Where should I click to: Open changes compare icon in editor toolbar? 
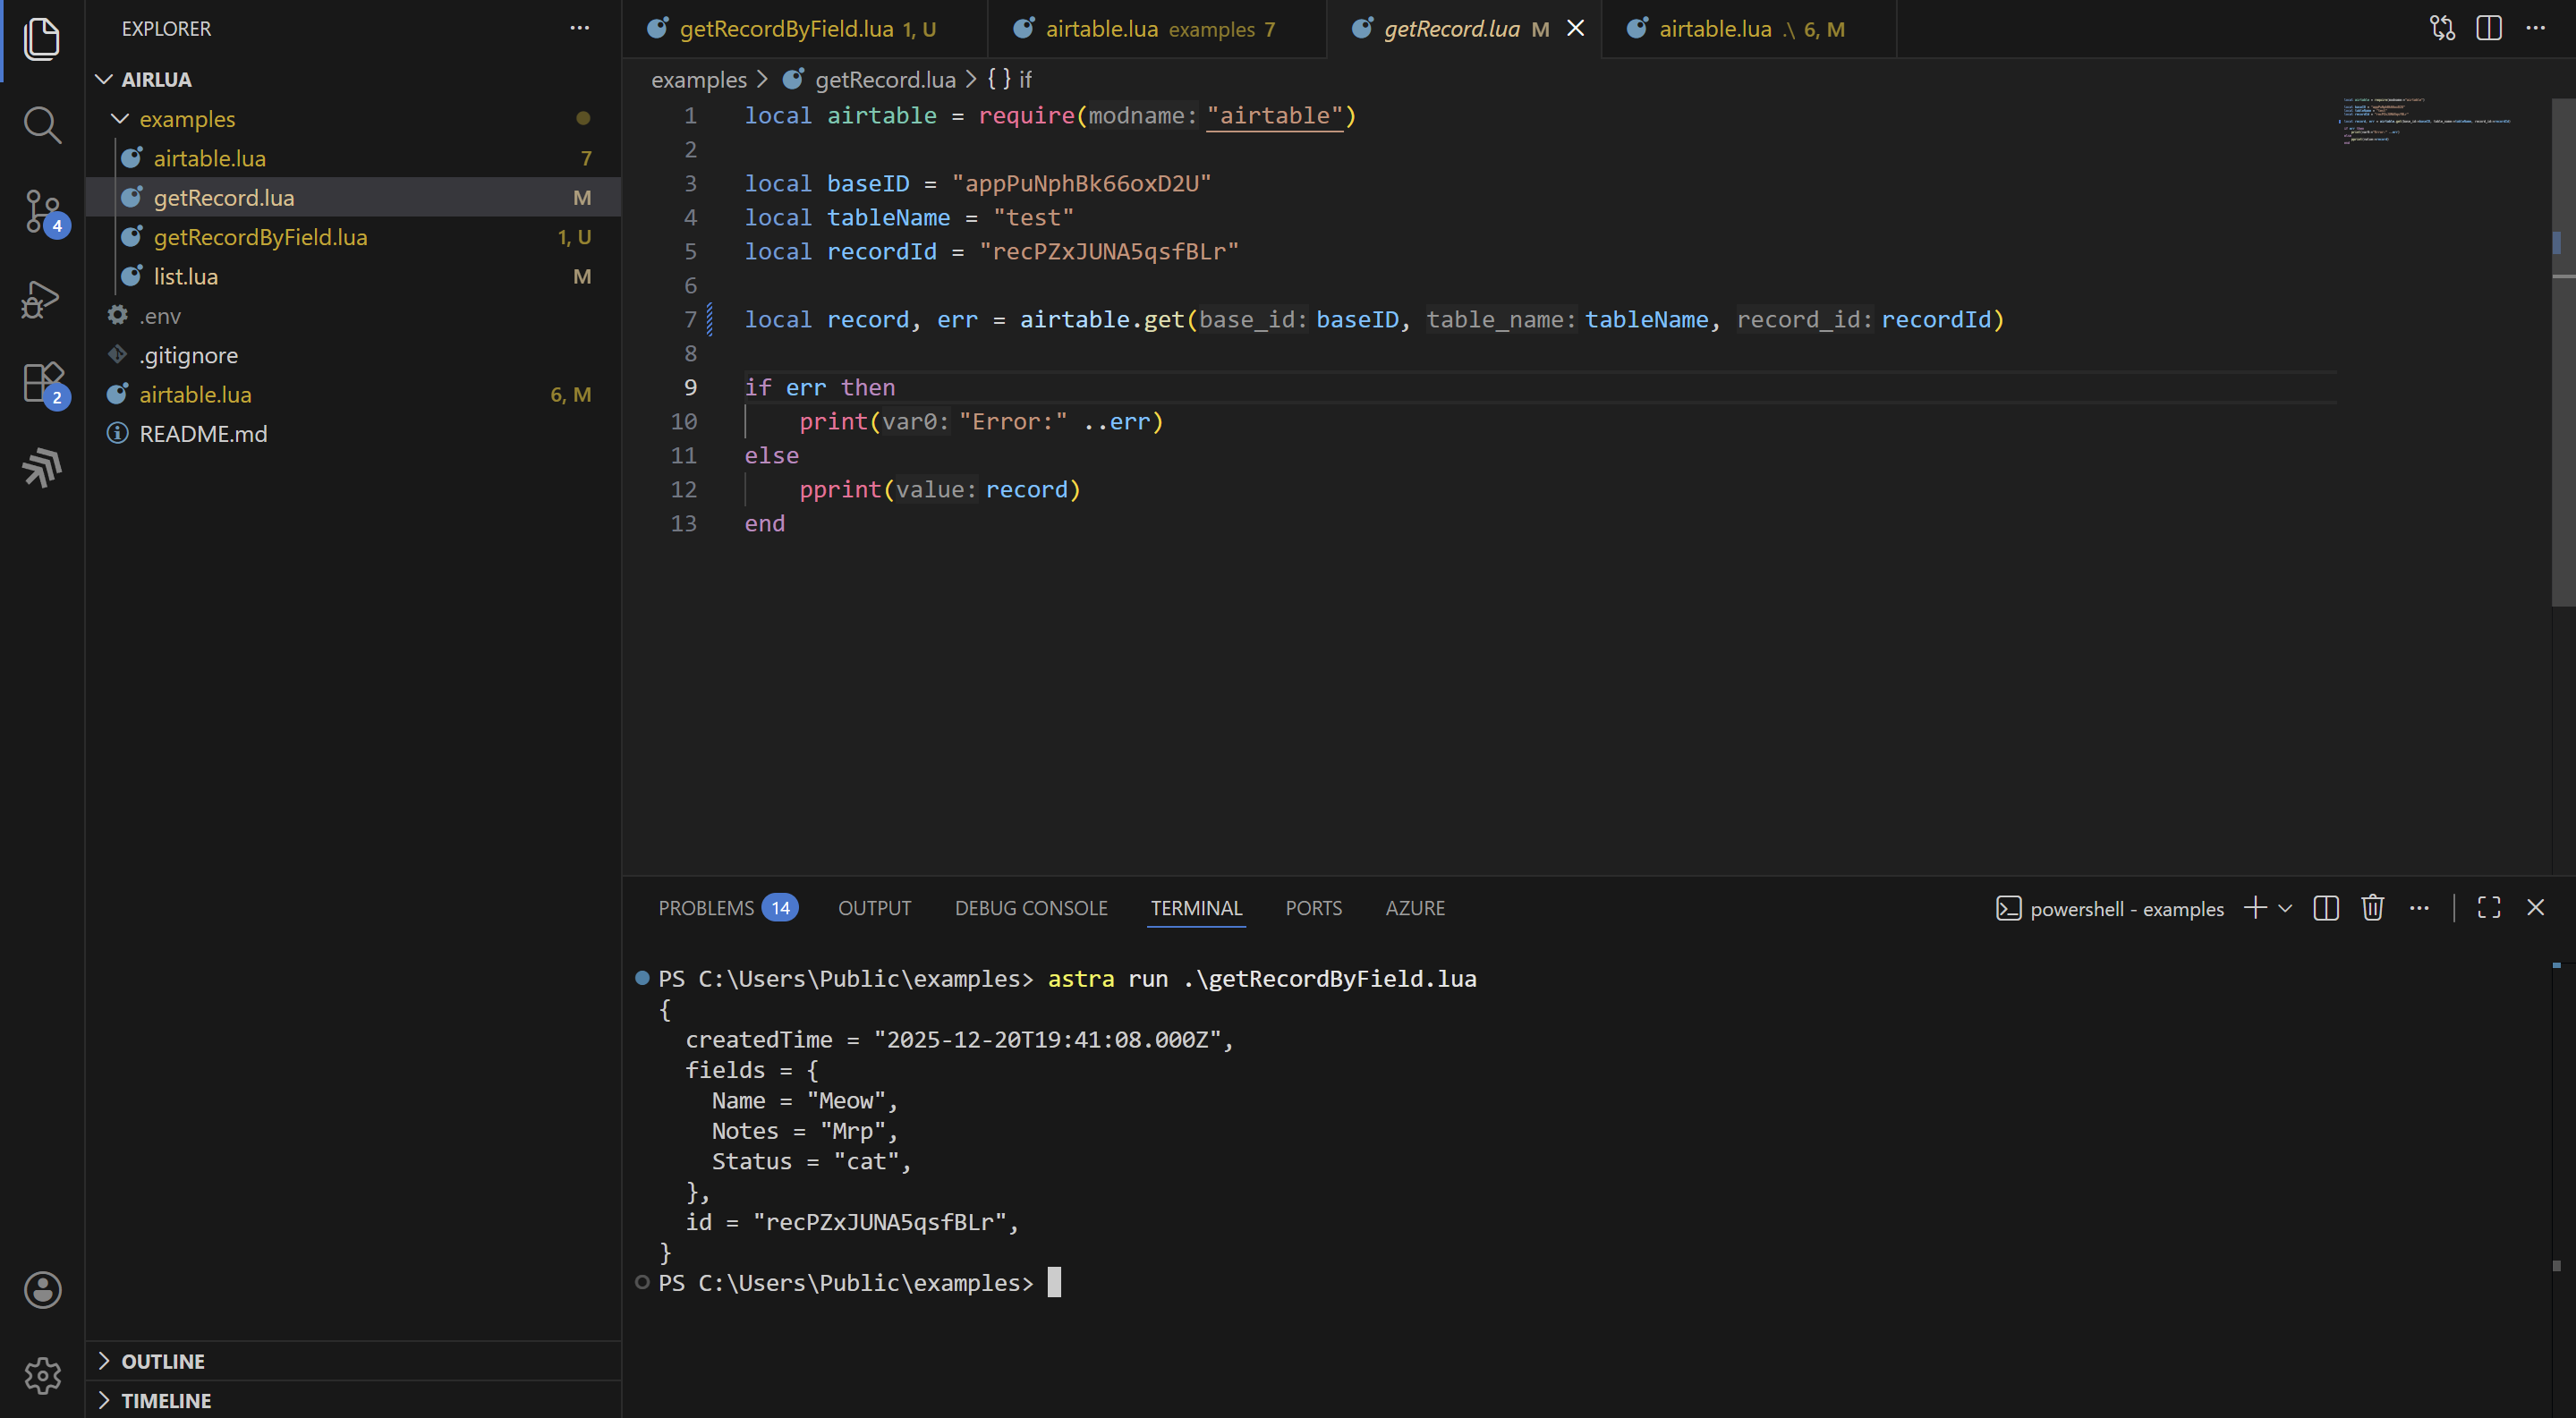2442,28
